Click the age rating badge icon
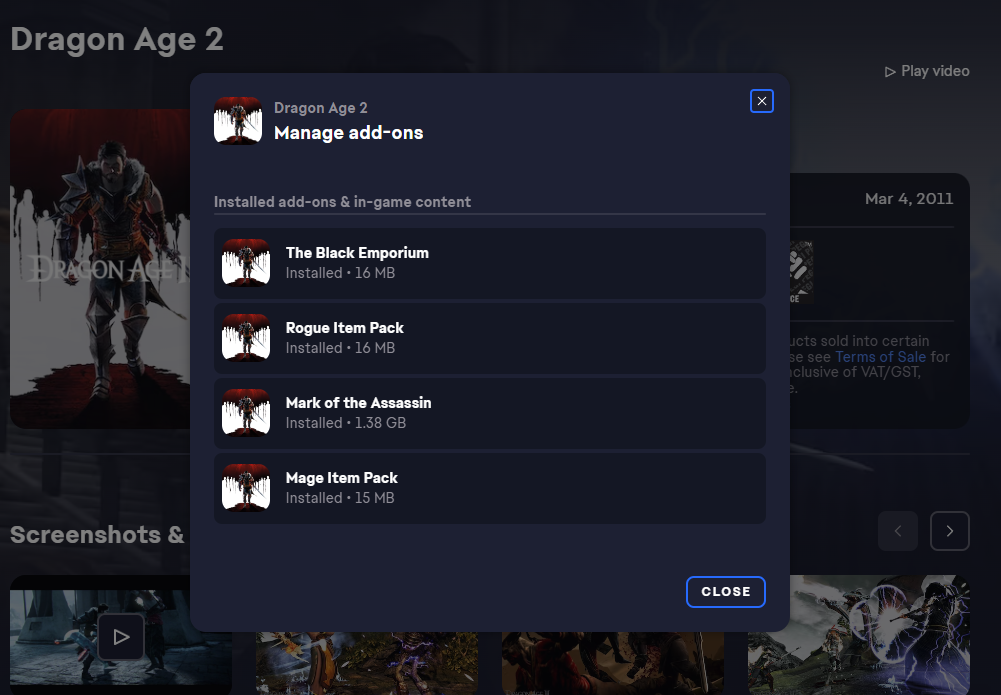1001x695 pixels. point(801,272)
